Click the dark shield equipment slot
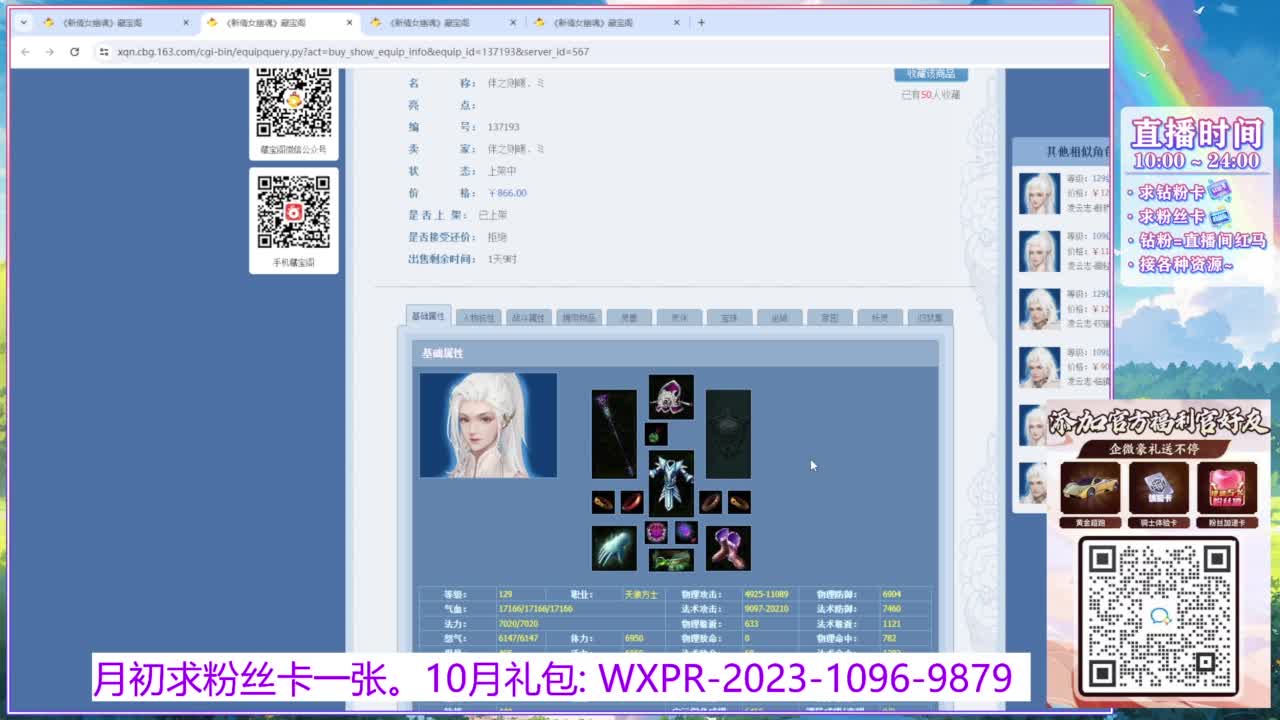Viewport: 1280px width, 720px height. [728, 434]
